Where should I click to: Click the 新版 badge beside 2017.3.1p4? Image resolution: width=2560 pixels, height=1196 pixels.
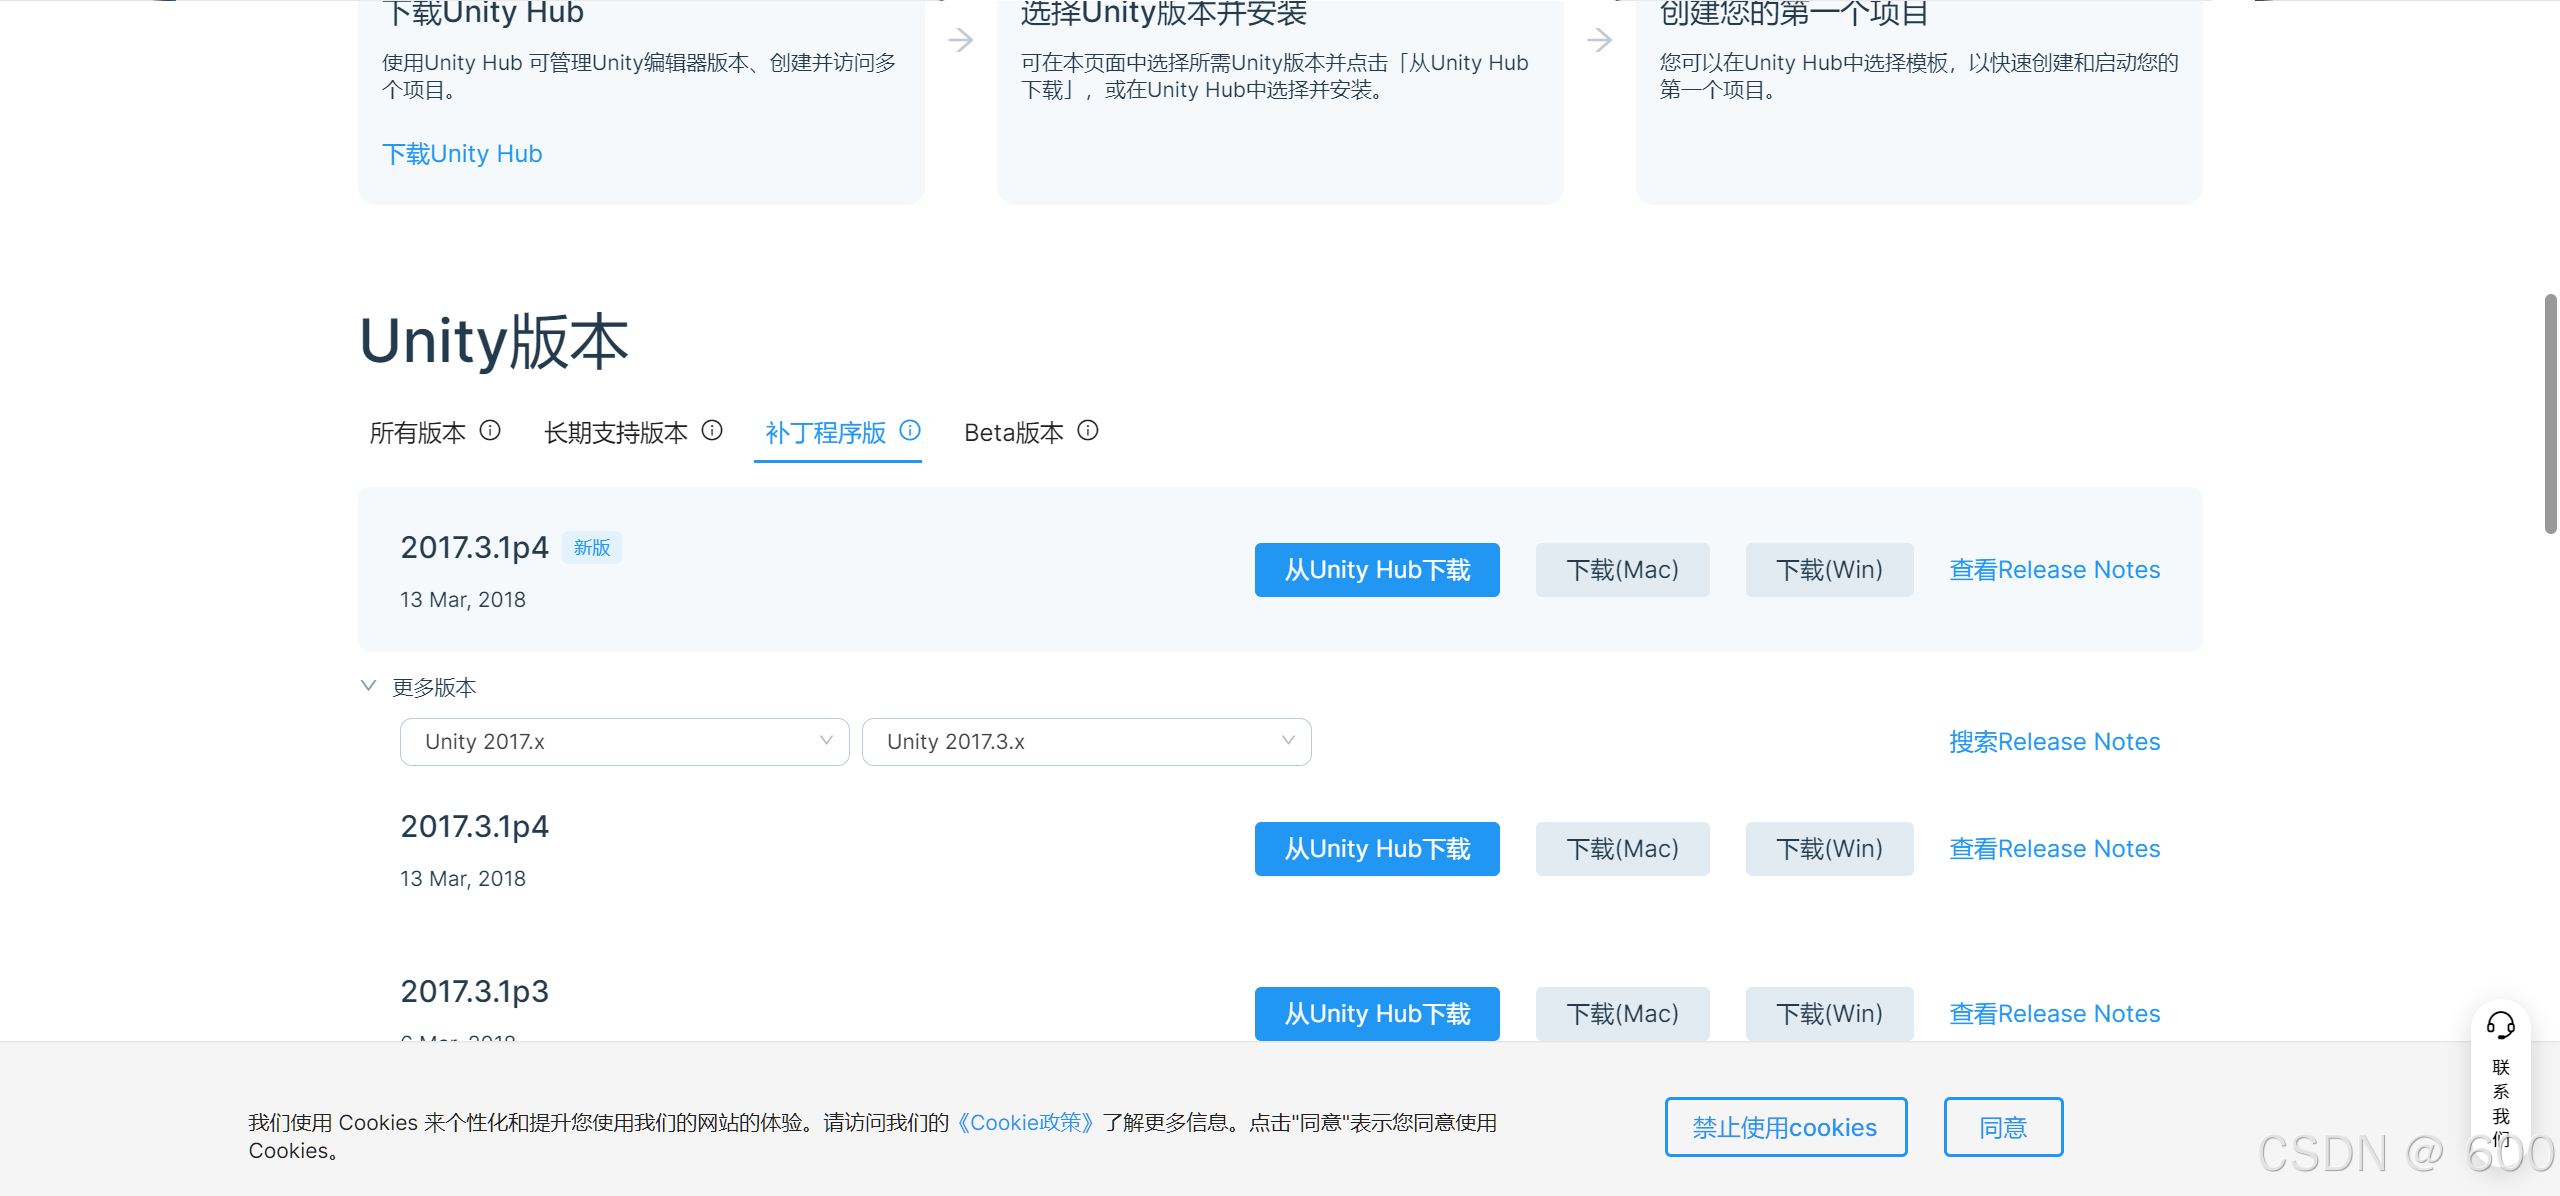click(x=592, y=548)
